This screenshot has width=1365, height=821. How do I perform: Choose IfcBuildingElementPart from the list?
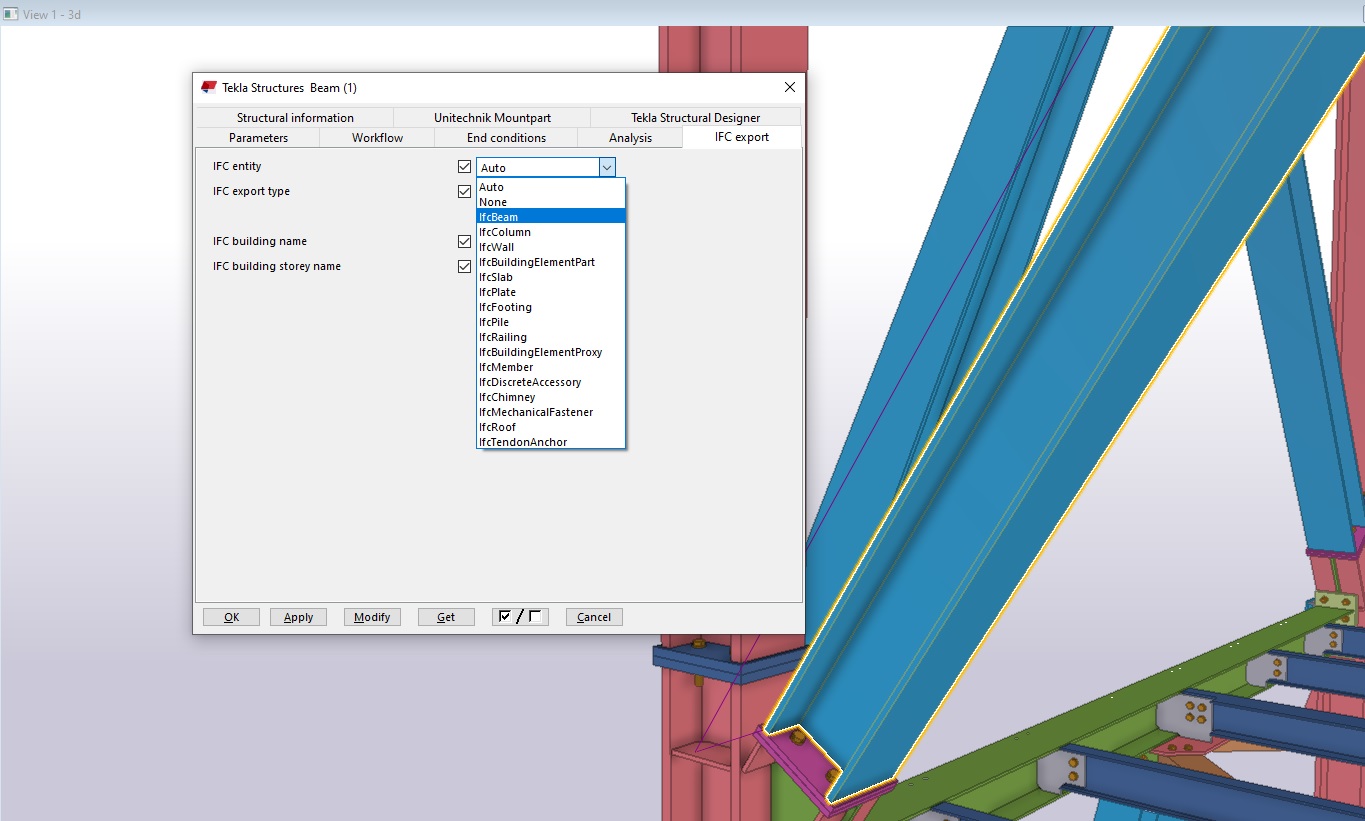click(551, 262)
